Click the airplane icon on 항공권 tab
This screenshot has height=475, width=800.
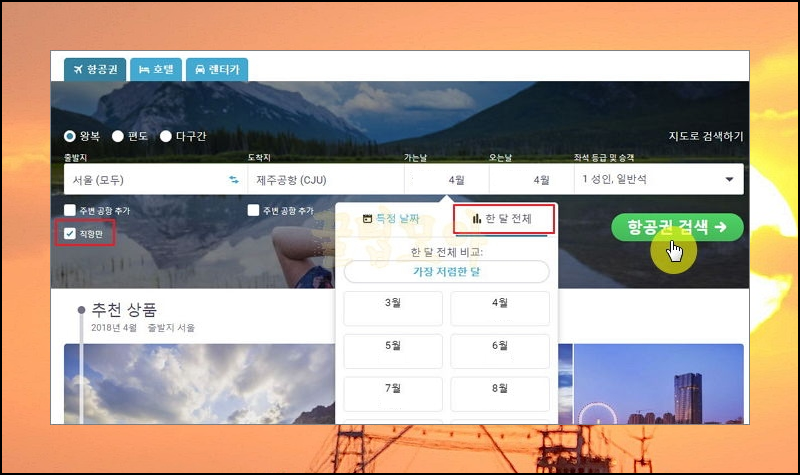(x=78, y=69)
